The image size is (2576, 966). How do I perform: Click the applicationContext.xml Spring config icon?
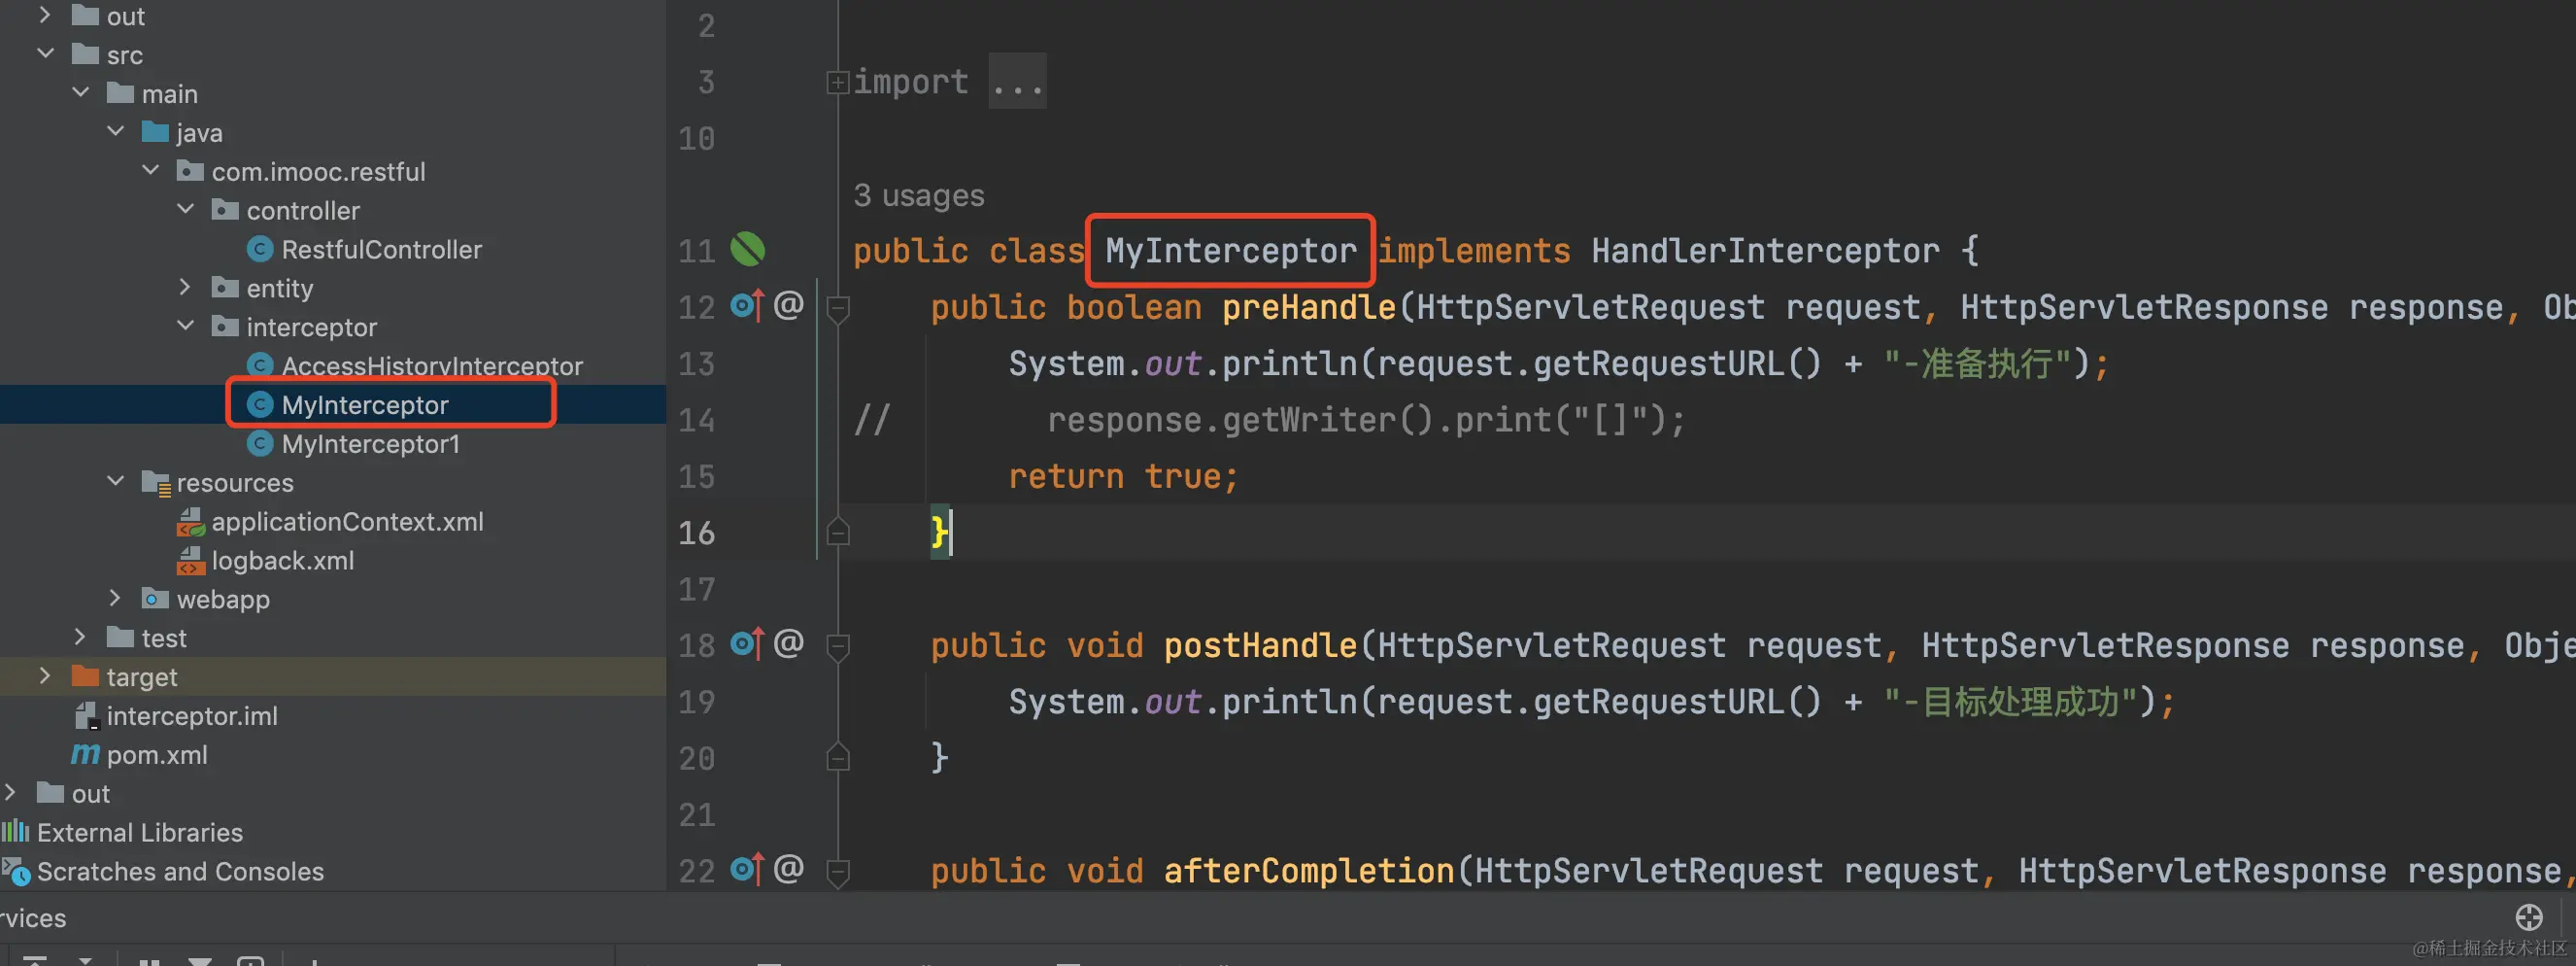click(x=191, y=521)
